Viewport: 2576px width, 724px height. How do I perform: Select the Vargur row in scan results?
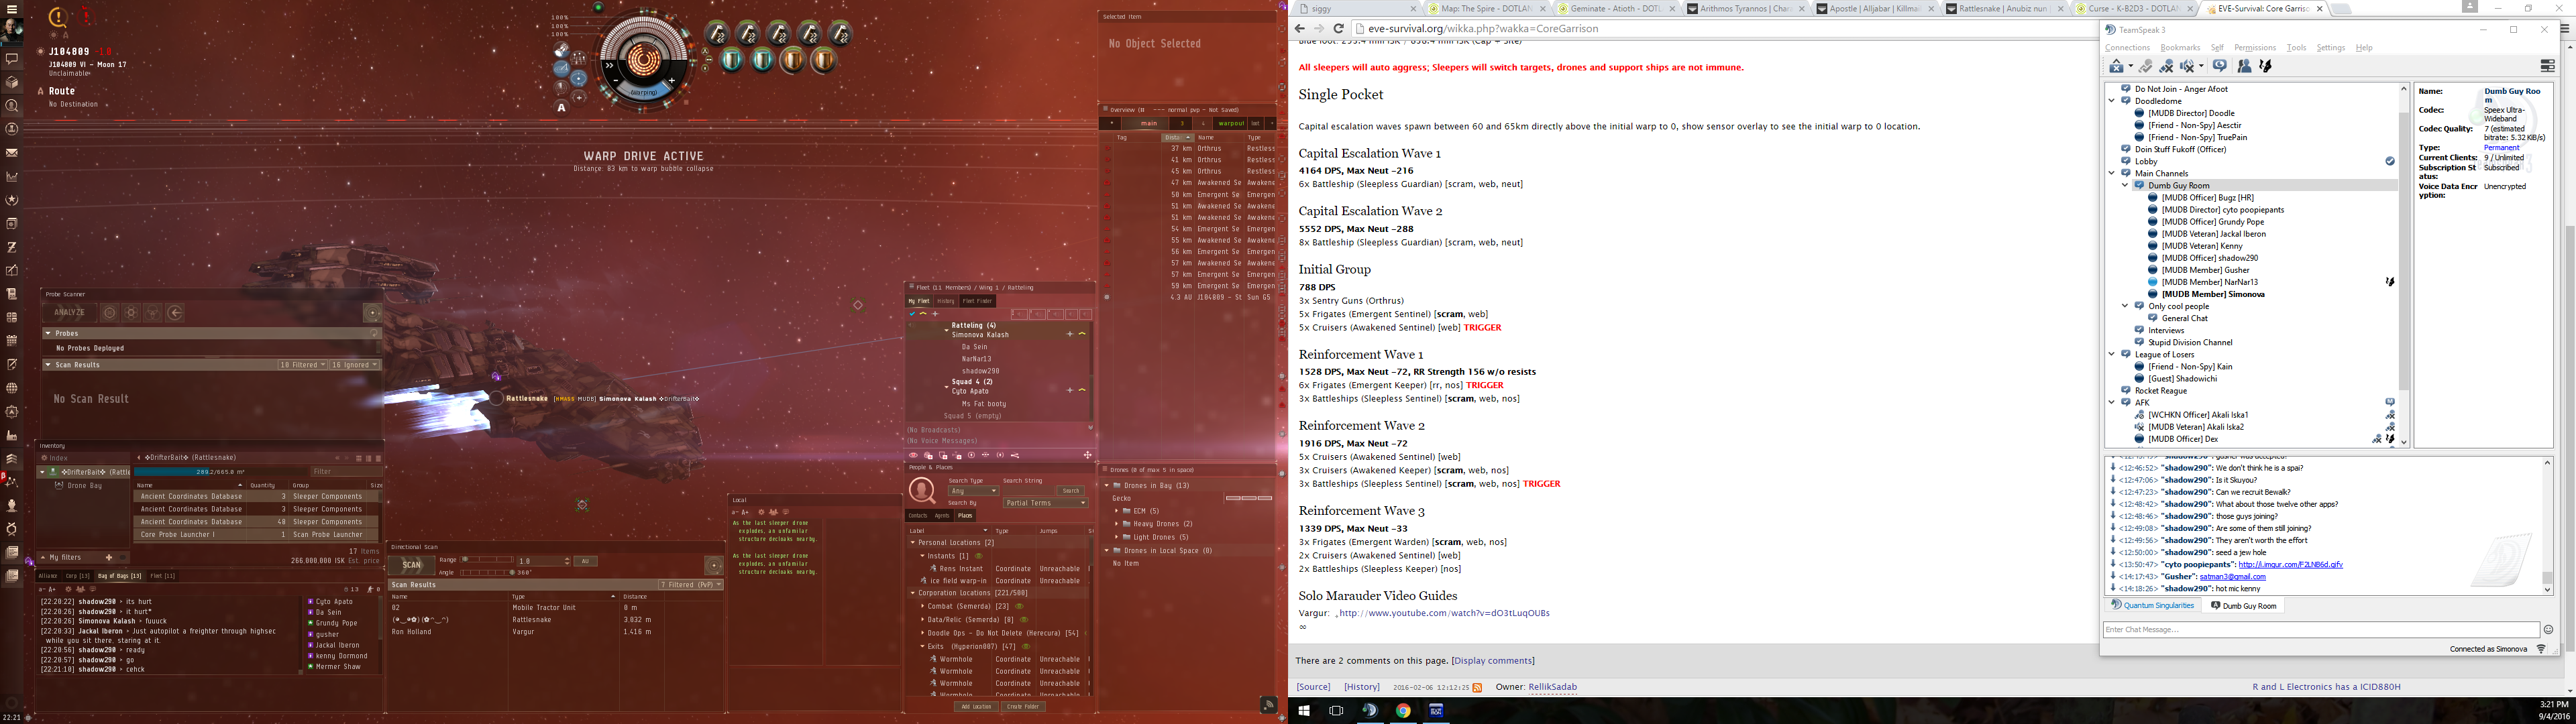click(555, 632)
